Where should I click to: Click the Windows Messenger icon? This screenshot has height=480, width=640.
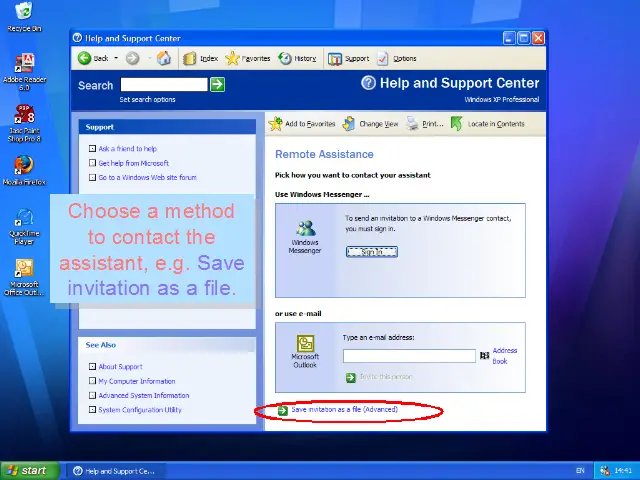tap(306, 229)
